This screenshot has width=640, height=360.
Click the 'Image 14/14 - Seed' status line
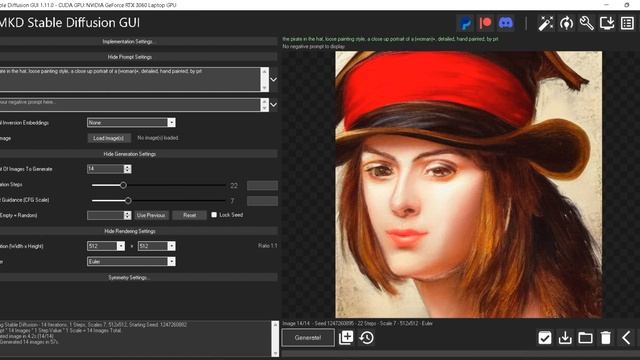(x=358, y=324)
